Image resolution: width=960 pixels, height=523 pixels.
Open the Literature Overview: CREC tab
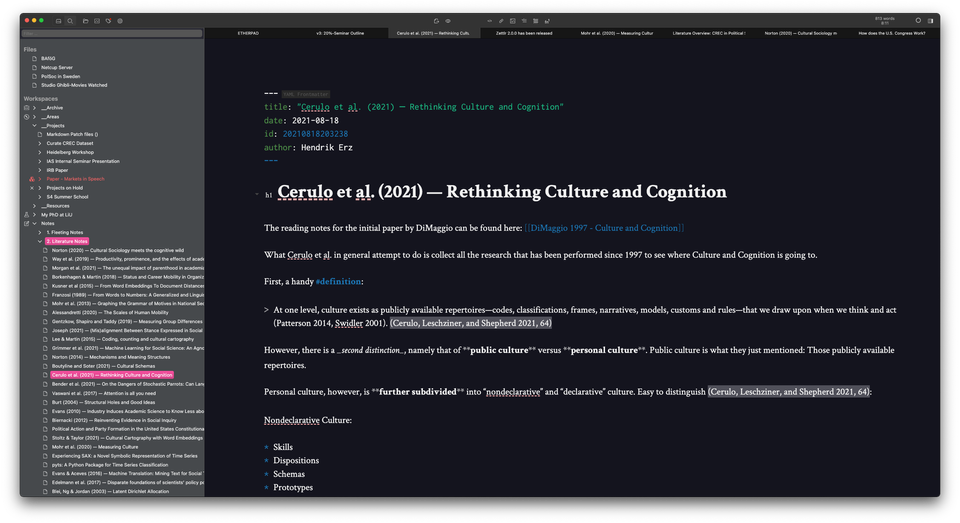709,33
